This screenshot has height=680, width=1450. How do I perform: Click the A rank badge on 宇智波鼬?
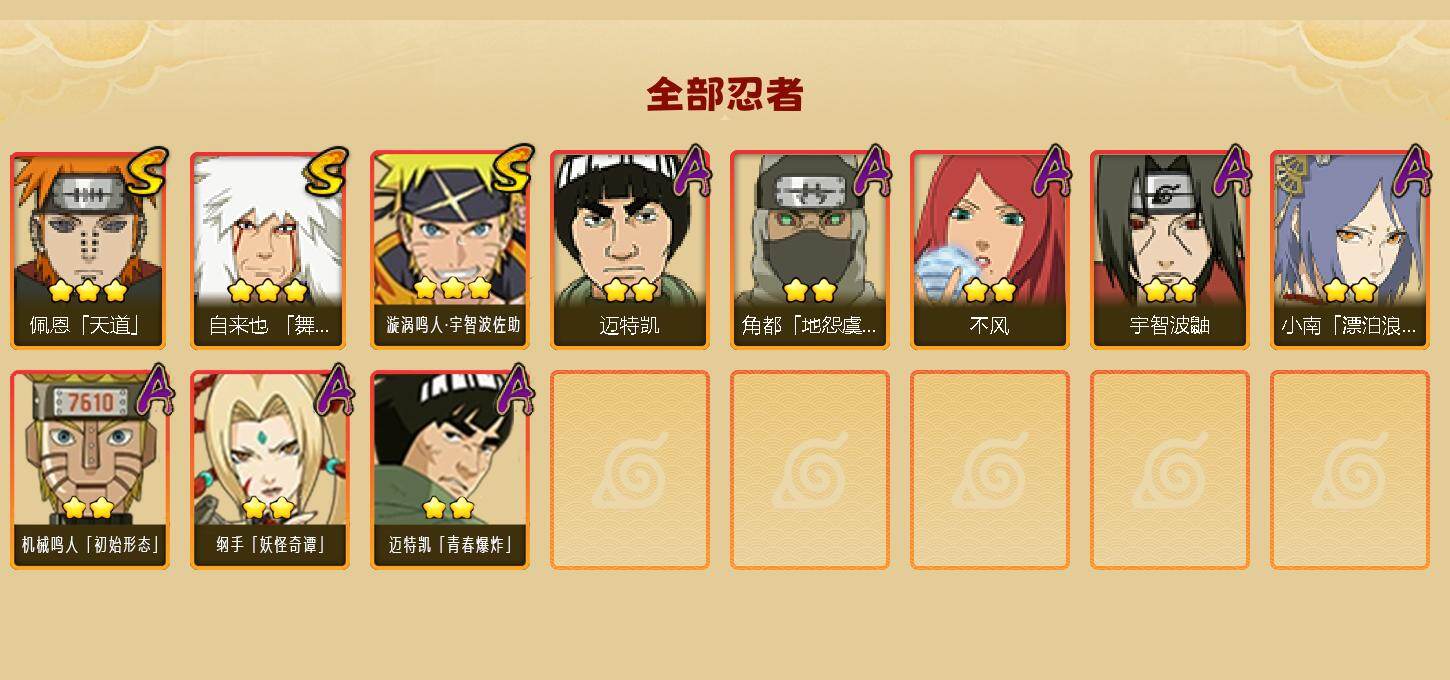1232,170
